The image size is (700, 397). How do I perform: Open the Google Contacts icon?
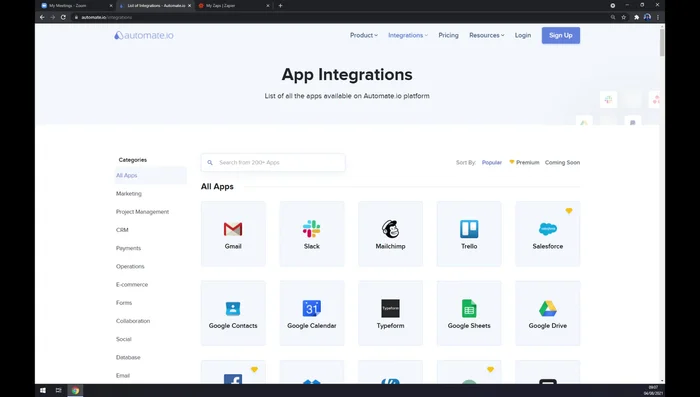[x=233, y=308]
